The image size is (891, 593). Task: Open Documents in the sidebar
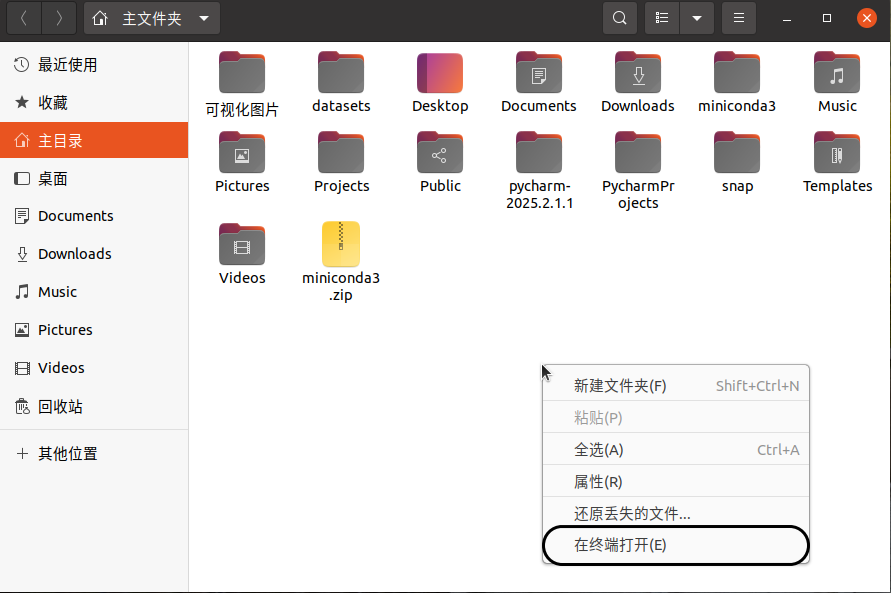pos(94,216)
